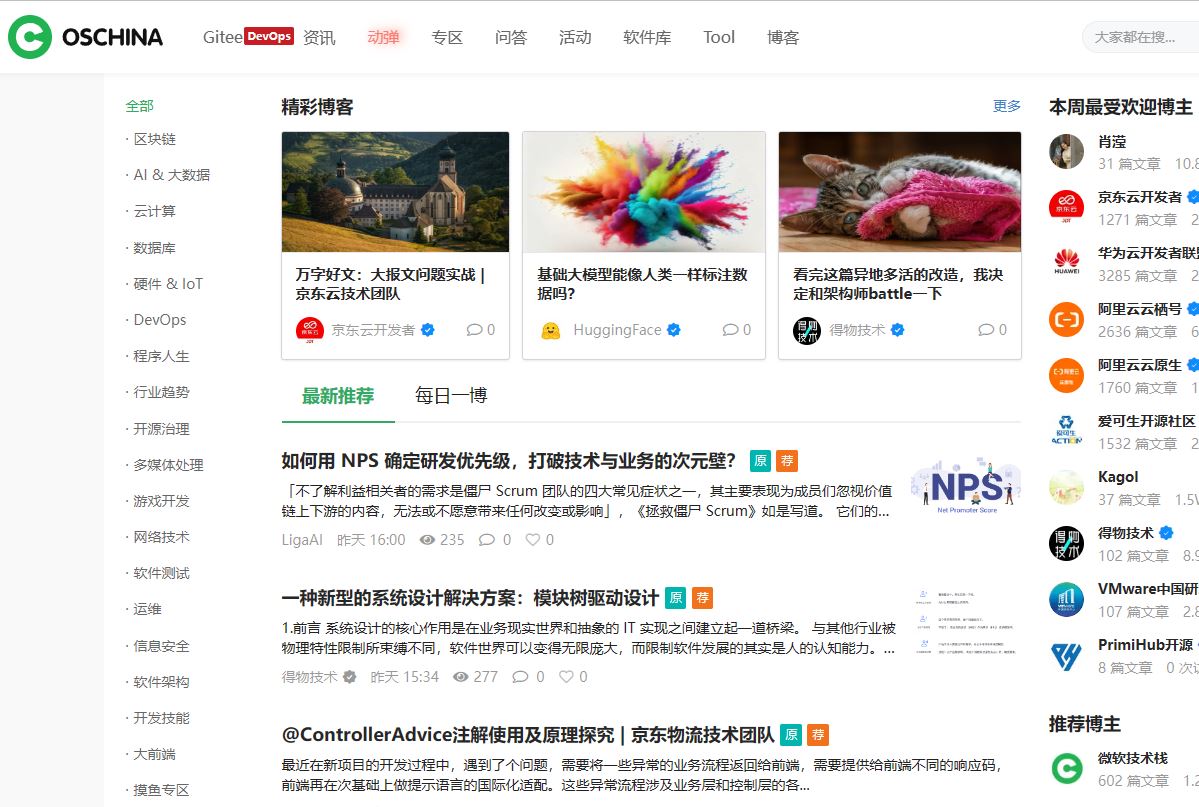
Task: Click the red DevOps badge
Action: pyautogui.click(x=269, y=36)
